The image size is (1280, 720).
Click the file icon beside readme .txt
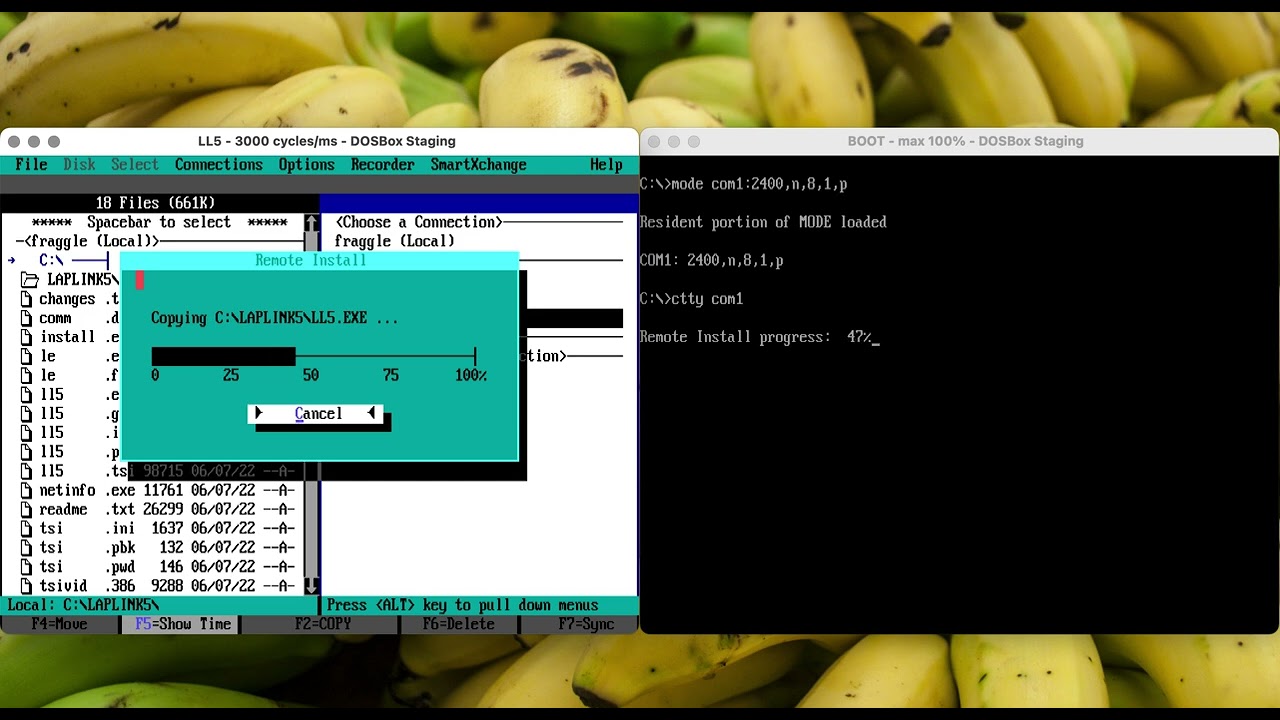click(26, 510)
